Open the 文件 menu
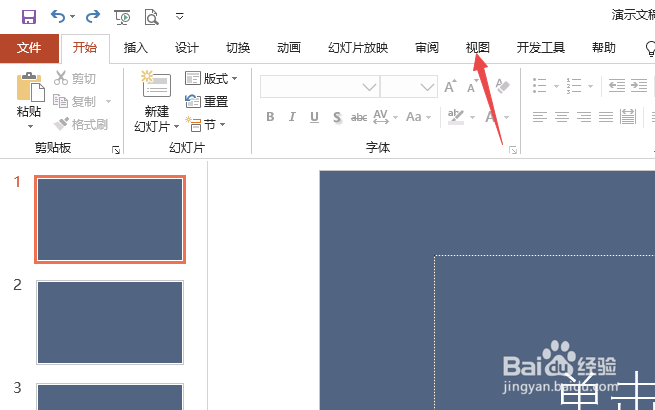 pyautogui.click(x=29, y=48)
